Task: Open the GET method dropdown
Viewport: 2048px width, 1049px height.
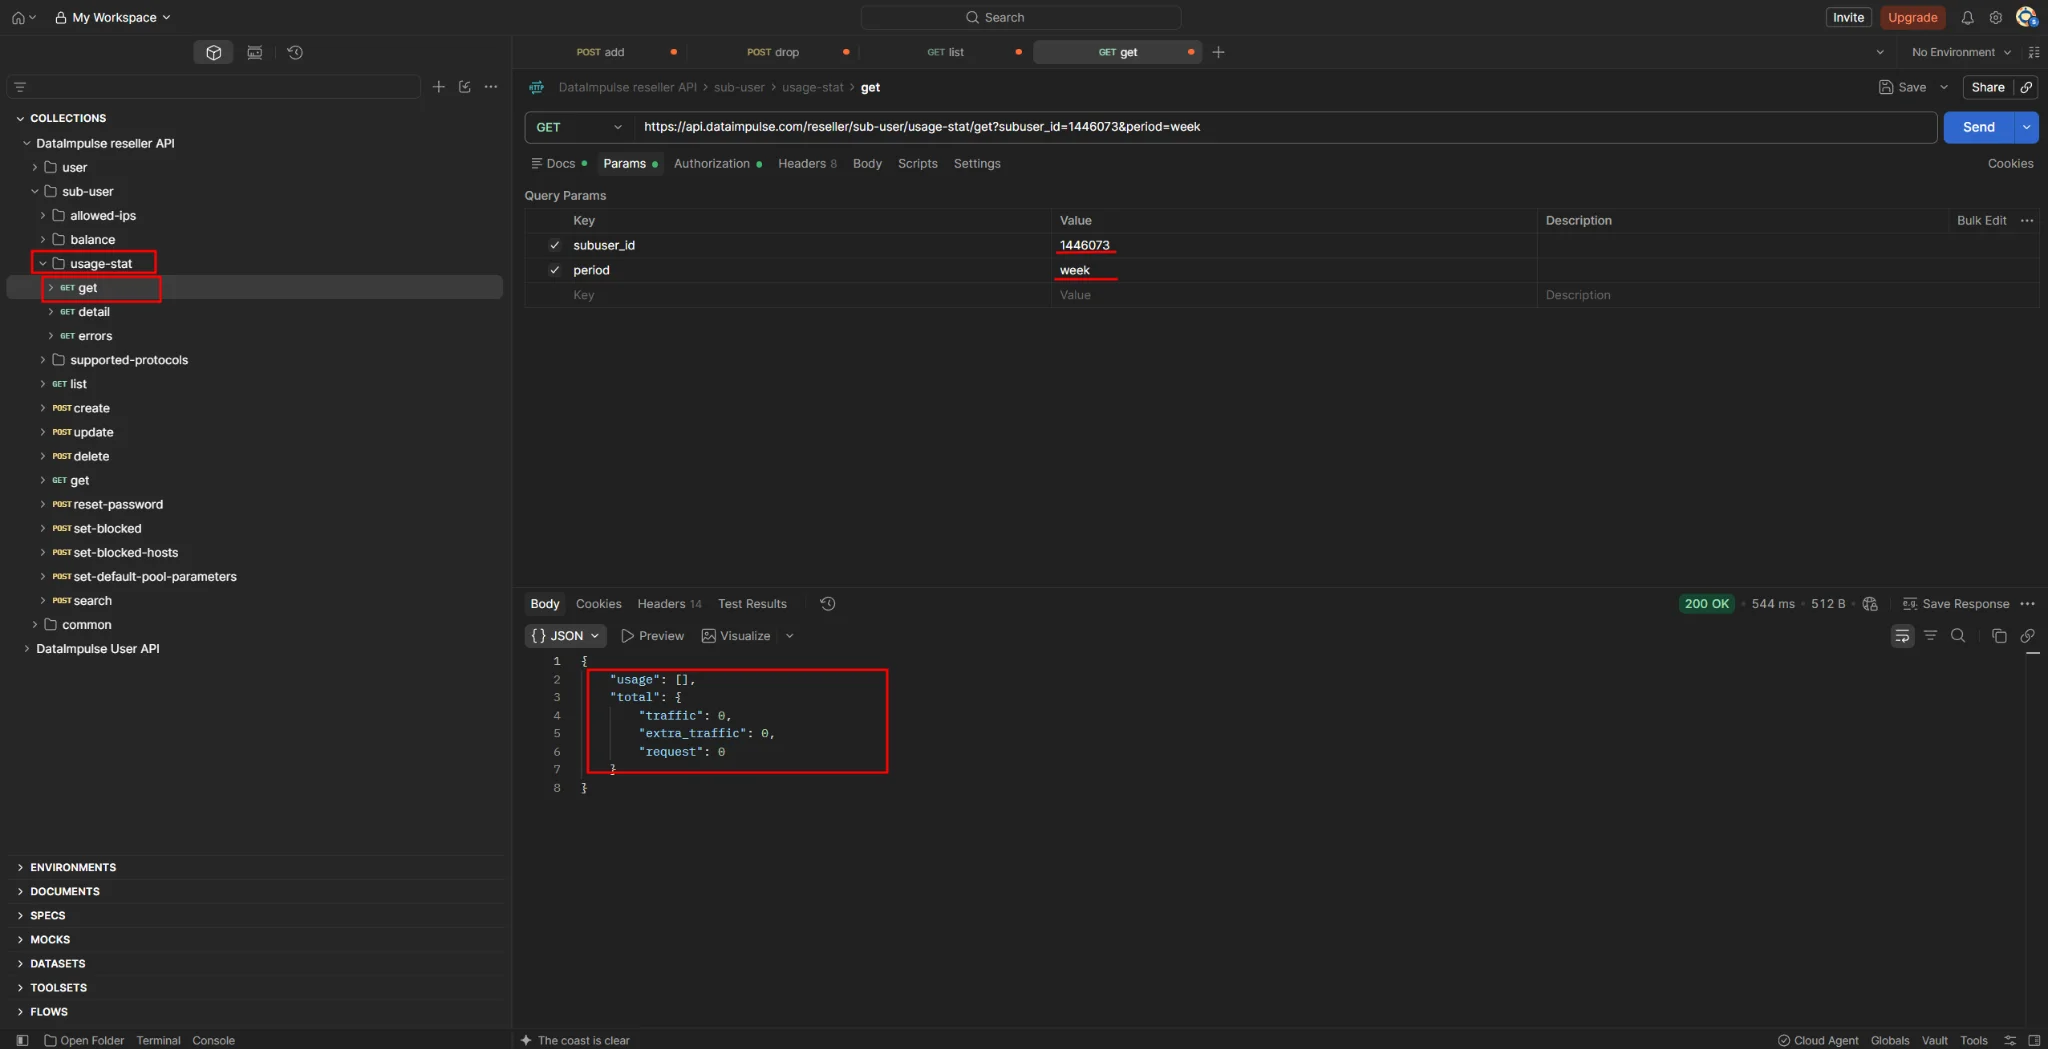Action: (x=579, y=127)
